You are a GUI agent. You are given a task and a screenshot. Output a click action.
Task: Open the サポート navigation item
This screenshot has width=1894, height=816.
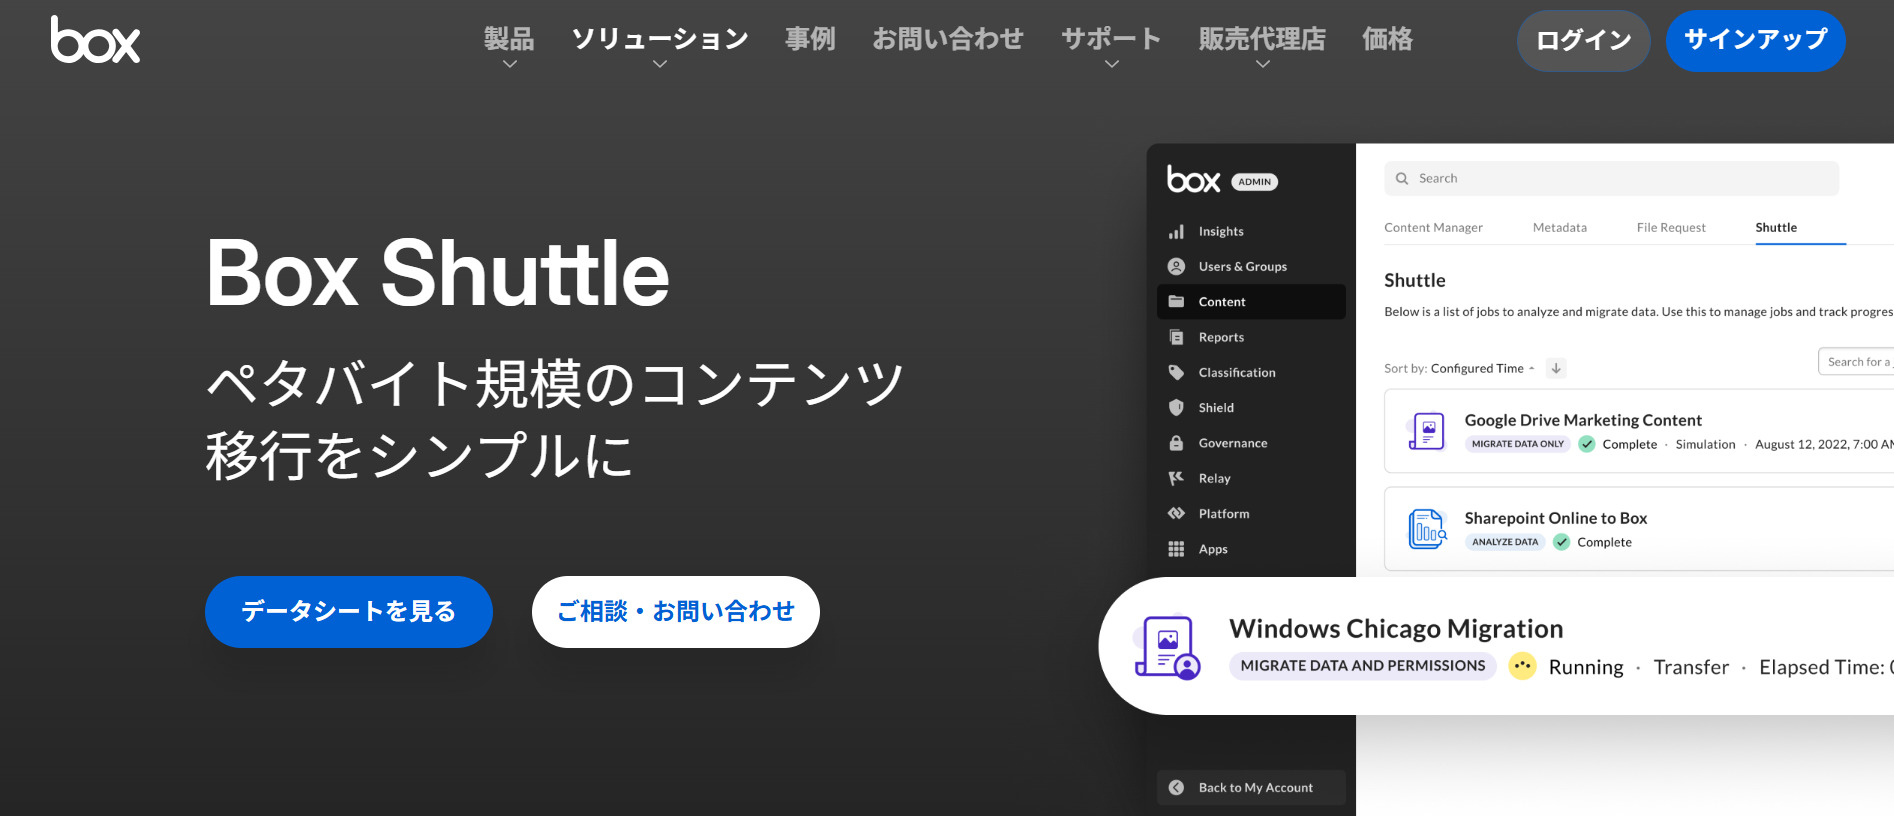point(1112,40)
